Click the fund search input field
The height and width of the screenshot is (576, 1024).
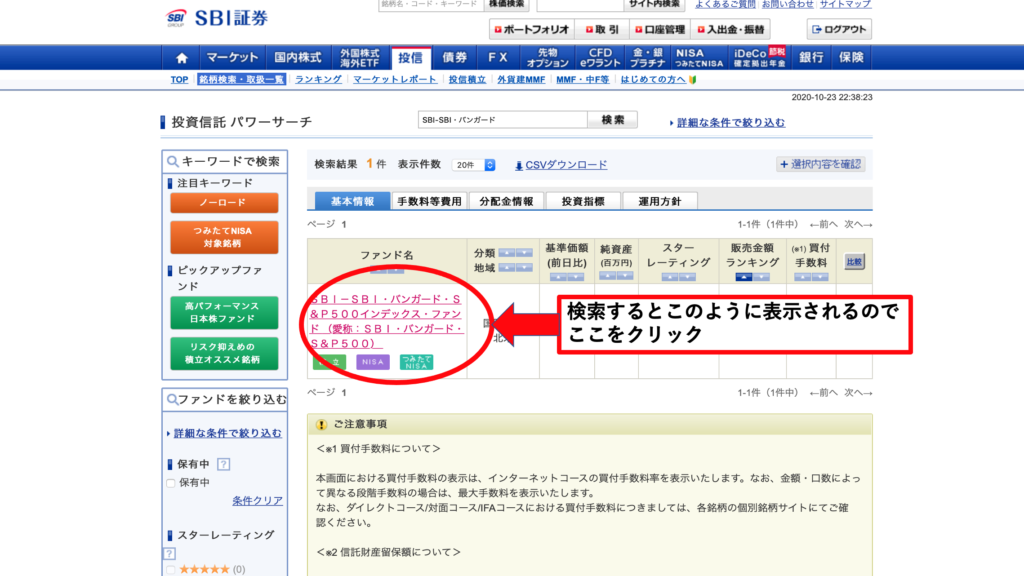click(x=503, y=120)
